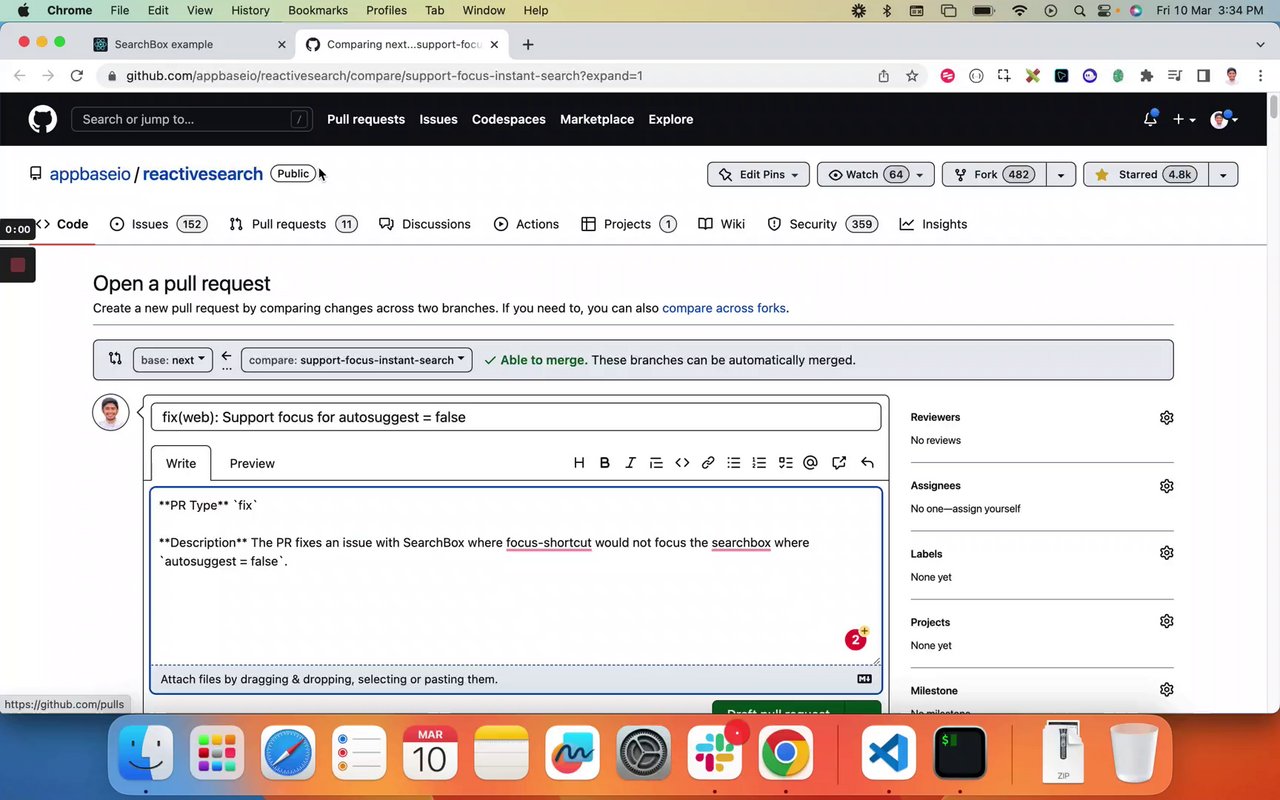The height and width of the screenshot is (800, 1280).
Task: Open the notifications bell
Action: pyautogui.click(x=1150, y=119)
